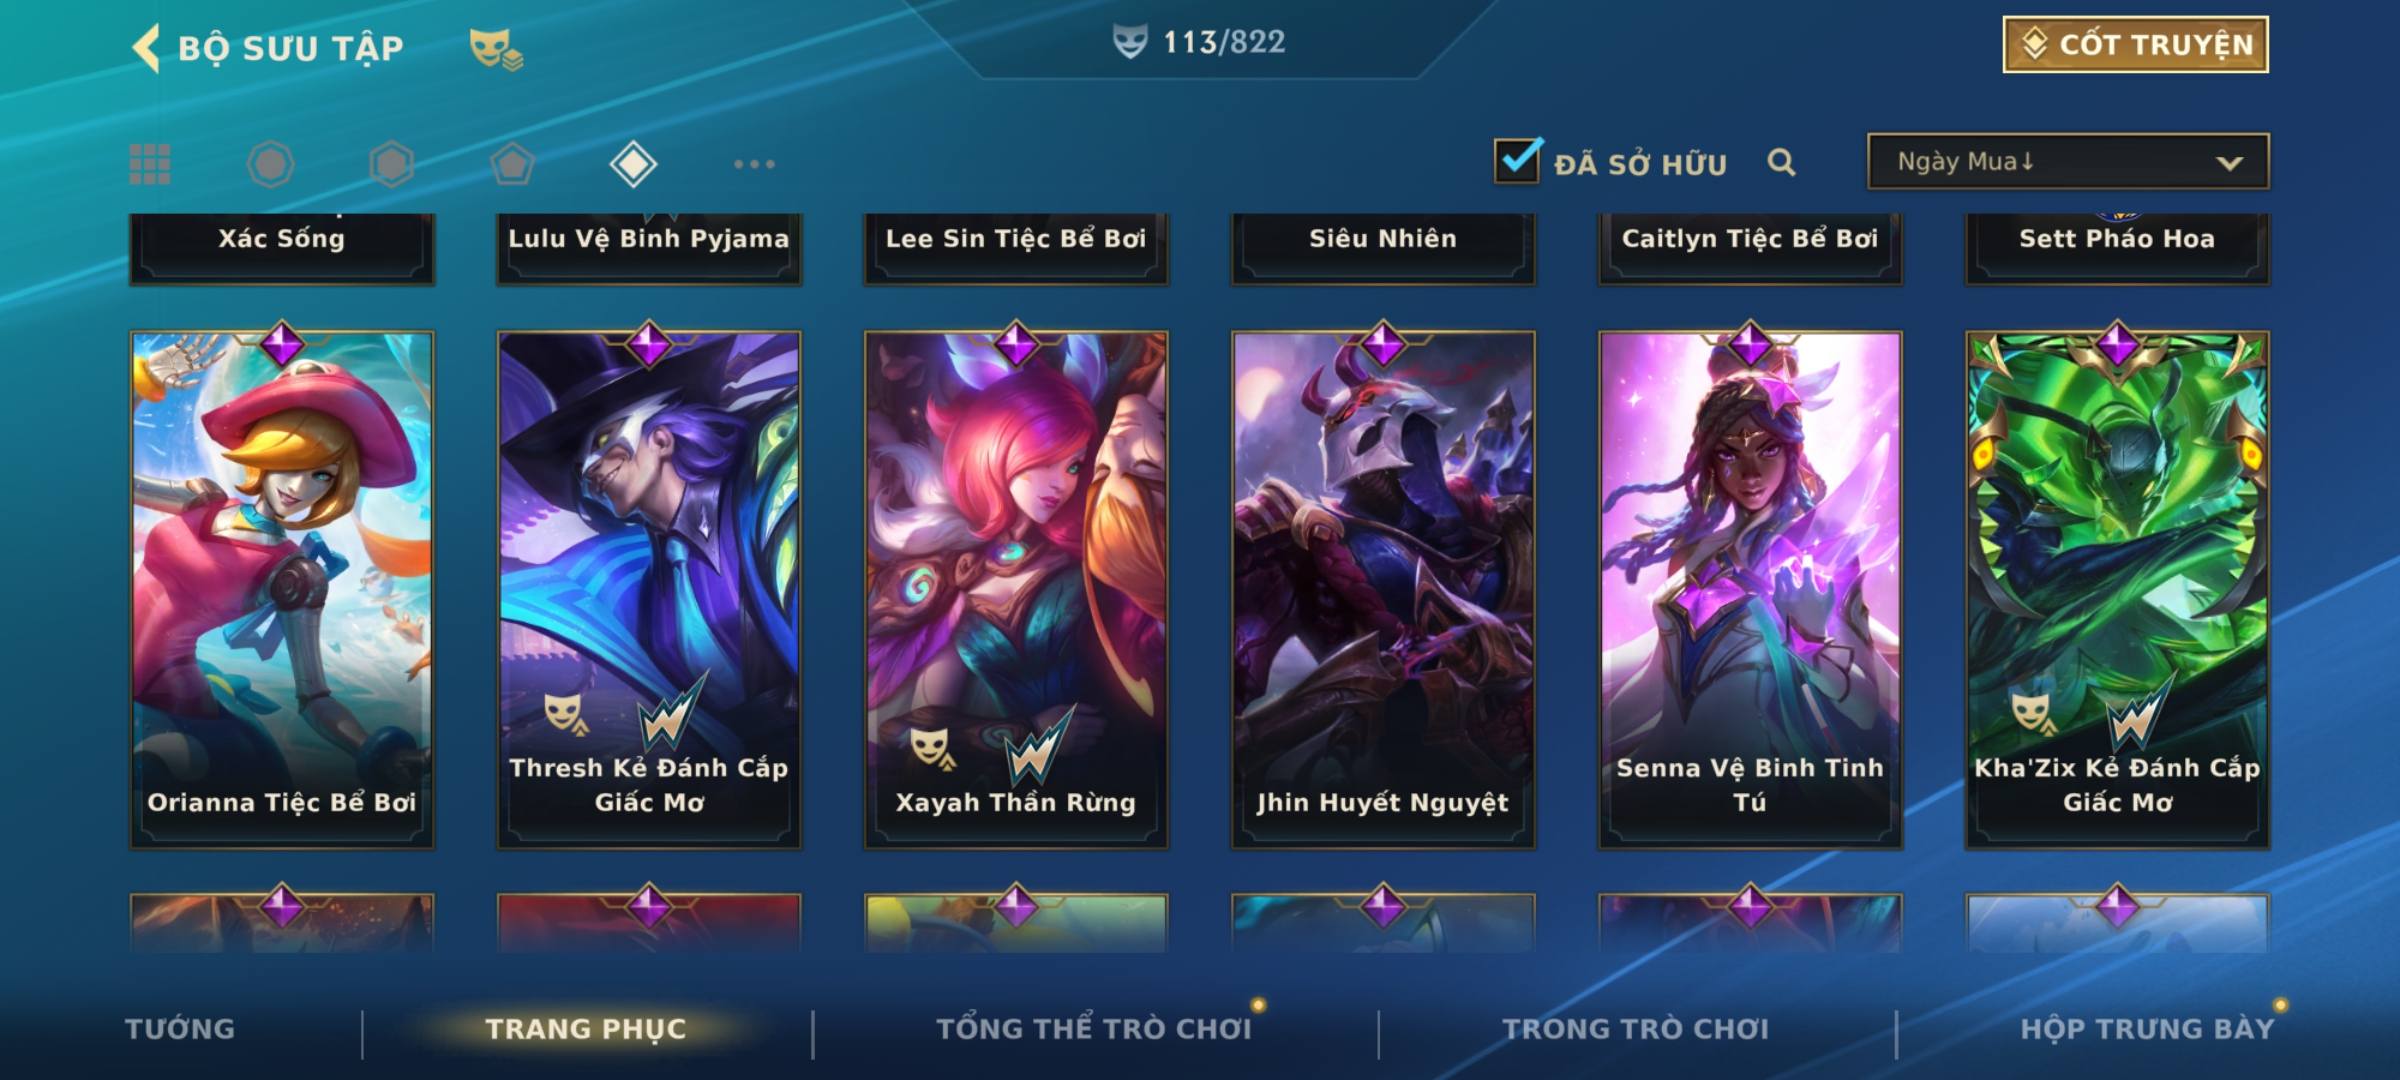Go back using the Bộ Sưu Tập arrow

[146, 48]
